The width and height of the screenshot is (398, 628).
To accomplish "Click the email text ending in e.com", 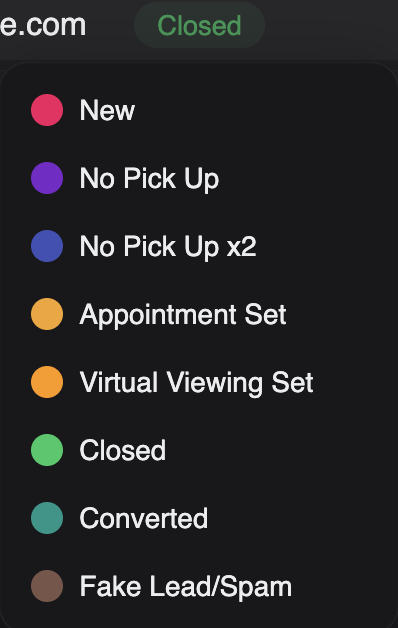I will coord(43,25).
